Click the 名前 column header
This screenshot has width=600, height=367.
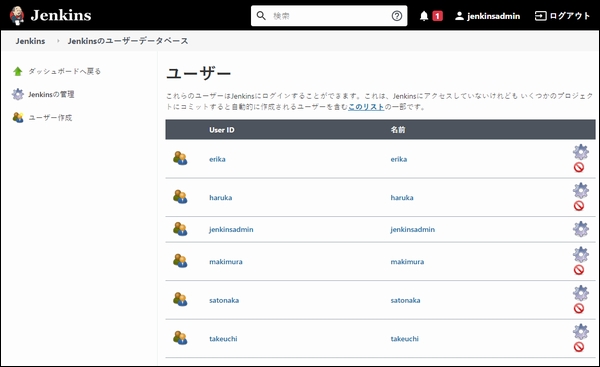tap(398, 130)
